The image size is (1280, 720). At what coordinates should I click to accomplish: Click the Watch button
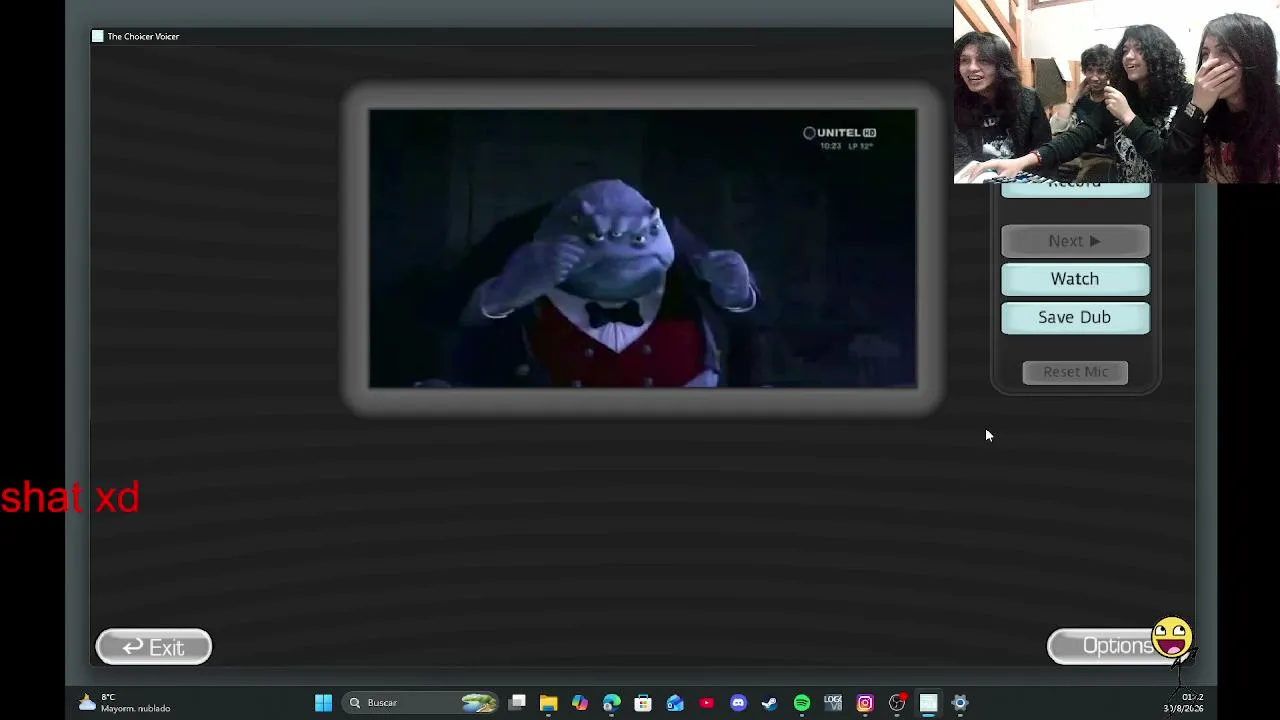[1075, 279]
